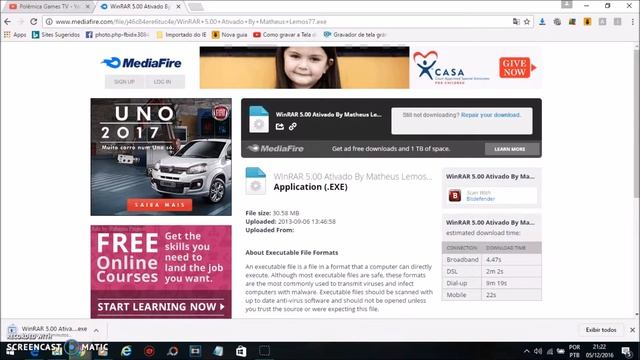Open Chrome menu with three dots
The width and height of the screenshot is (640, 360).
[633, 22]
